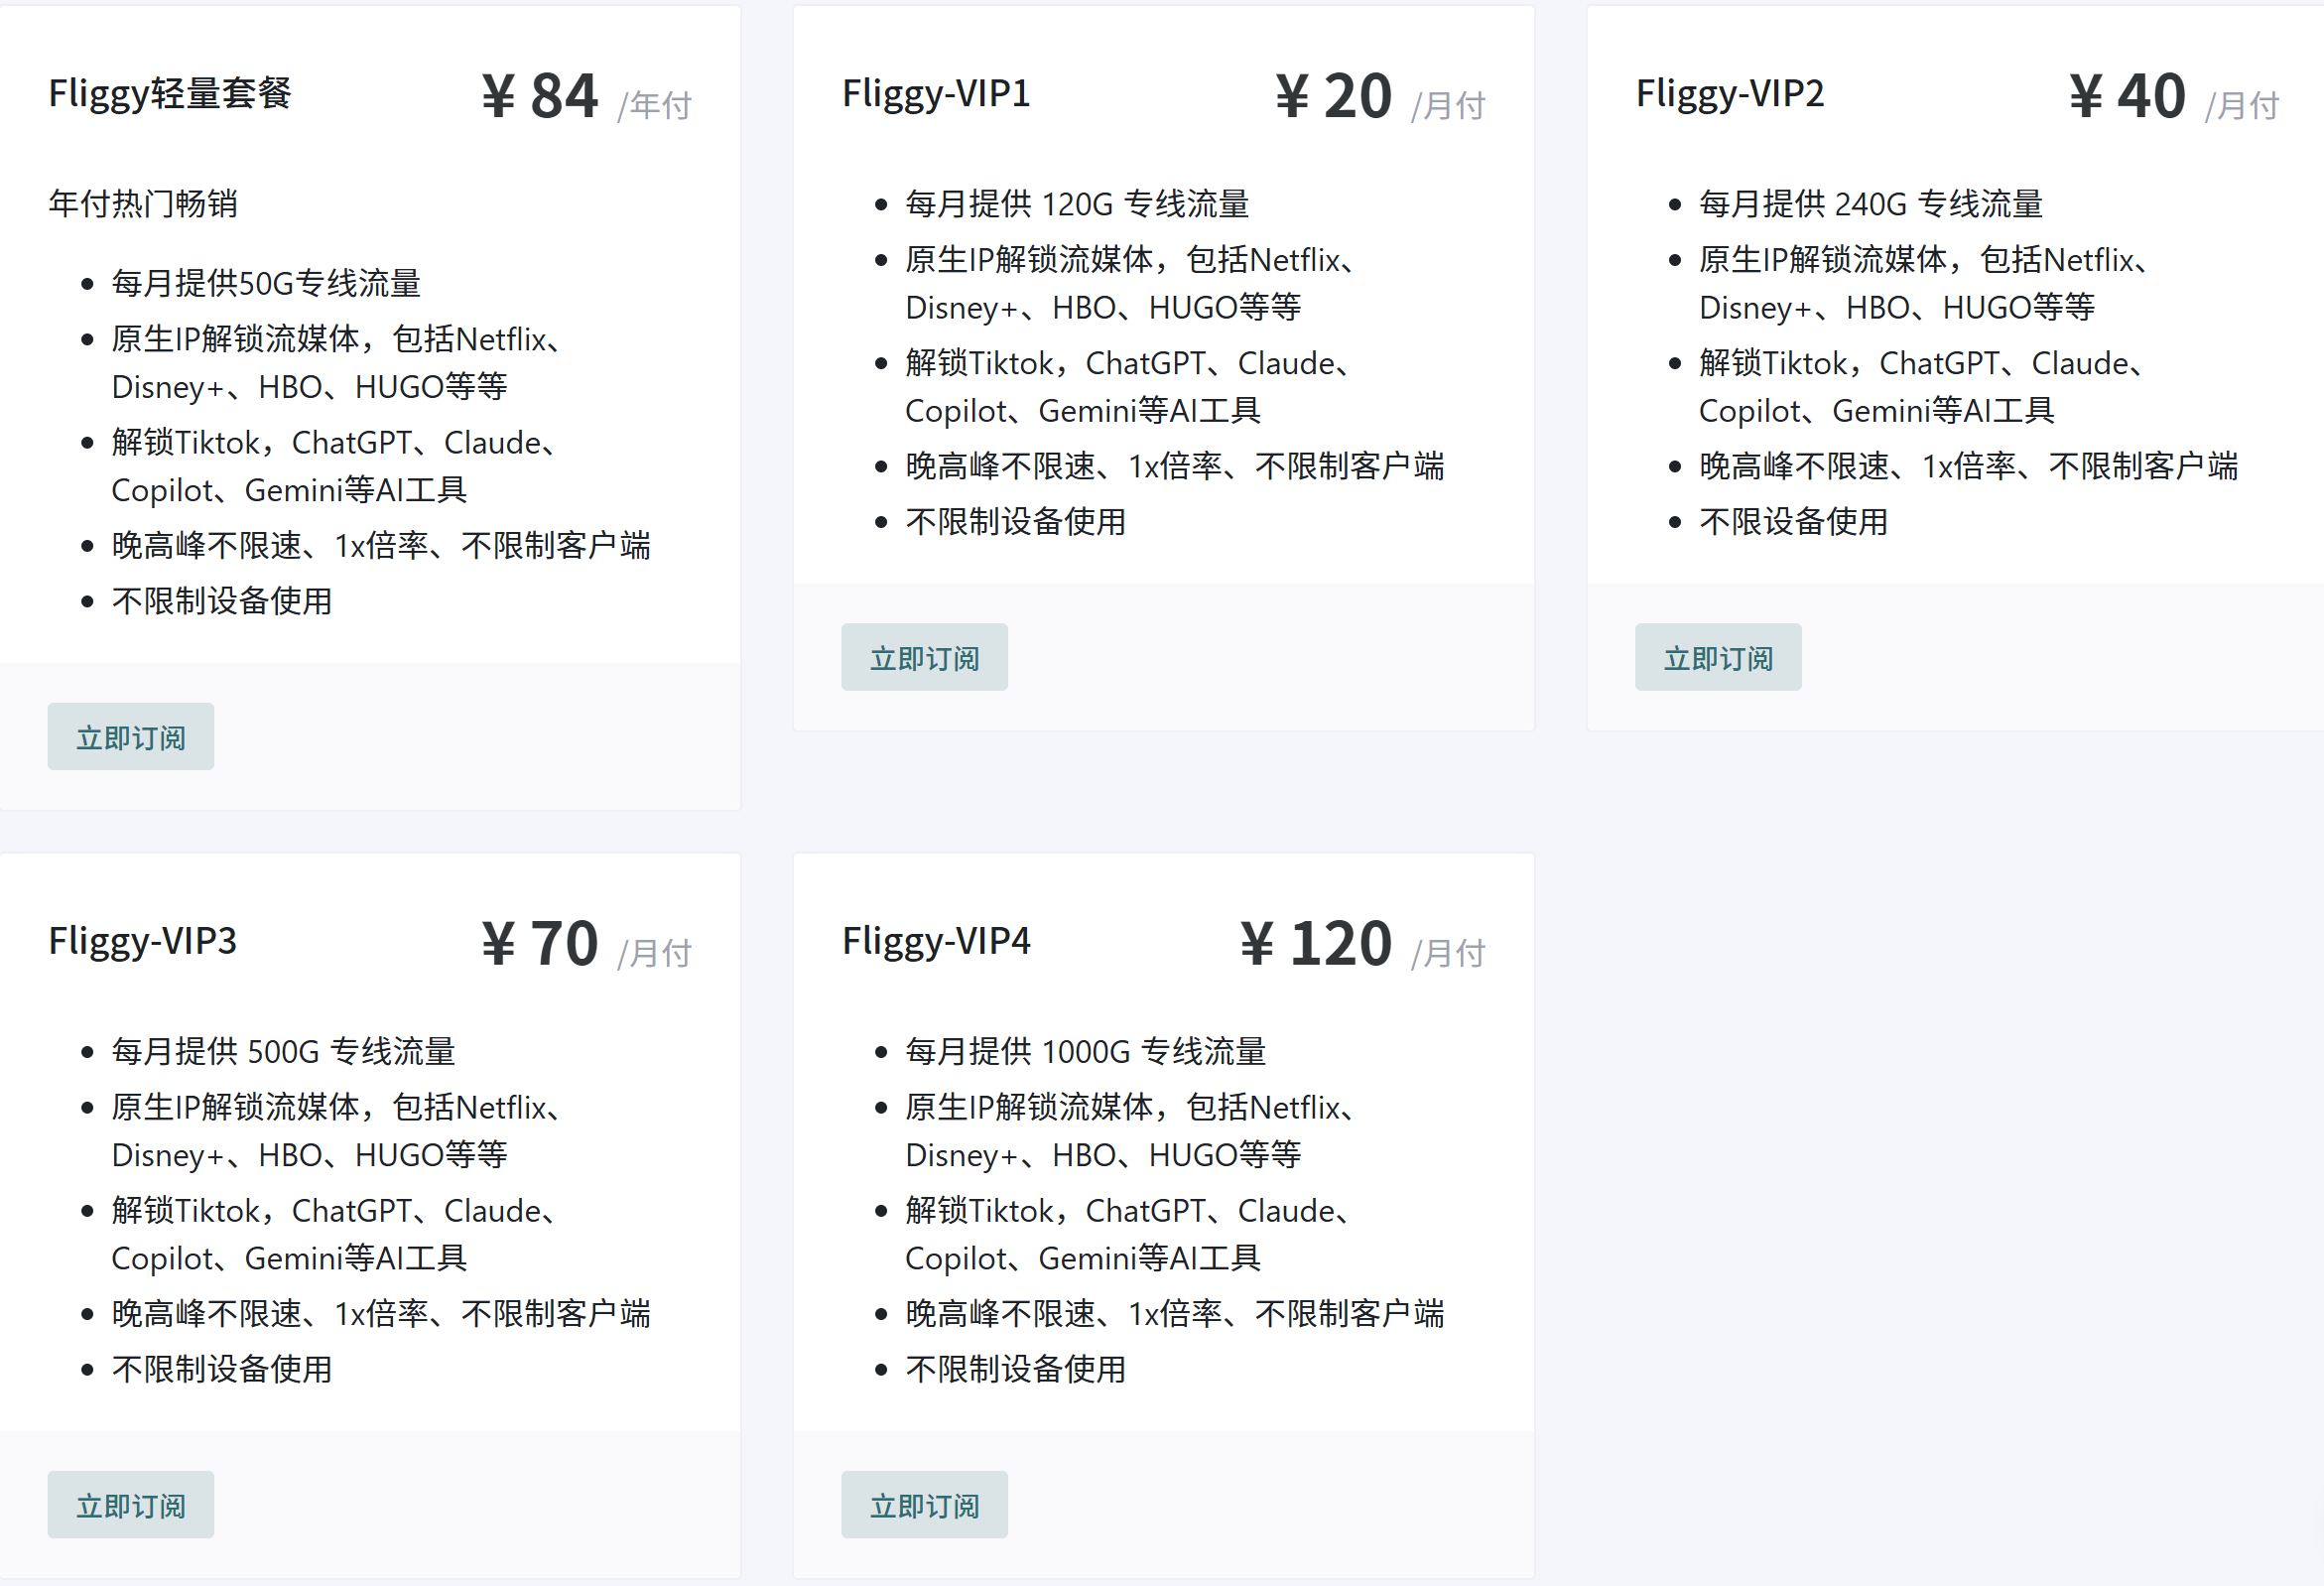The height and width of the screenshot is (1586, 2324).
Task: Click the 年付热门畅销 description text
Action: (143, 203)
